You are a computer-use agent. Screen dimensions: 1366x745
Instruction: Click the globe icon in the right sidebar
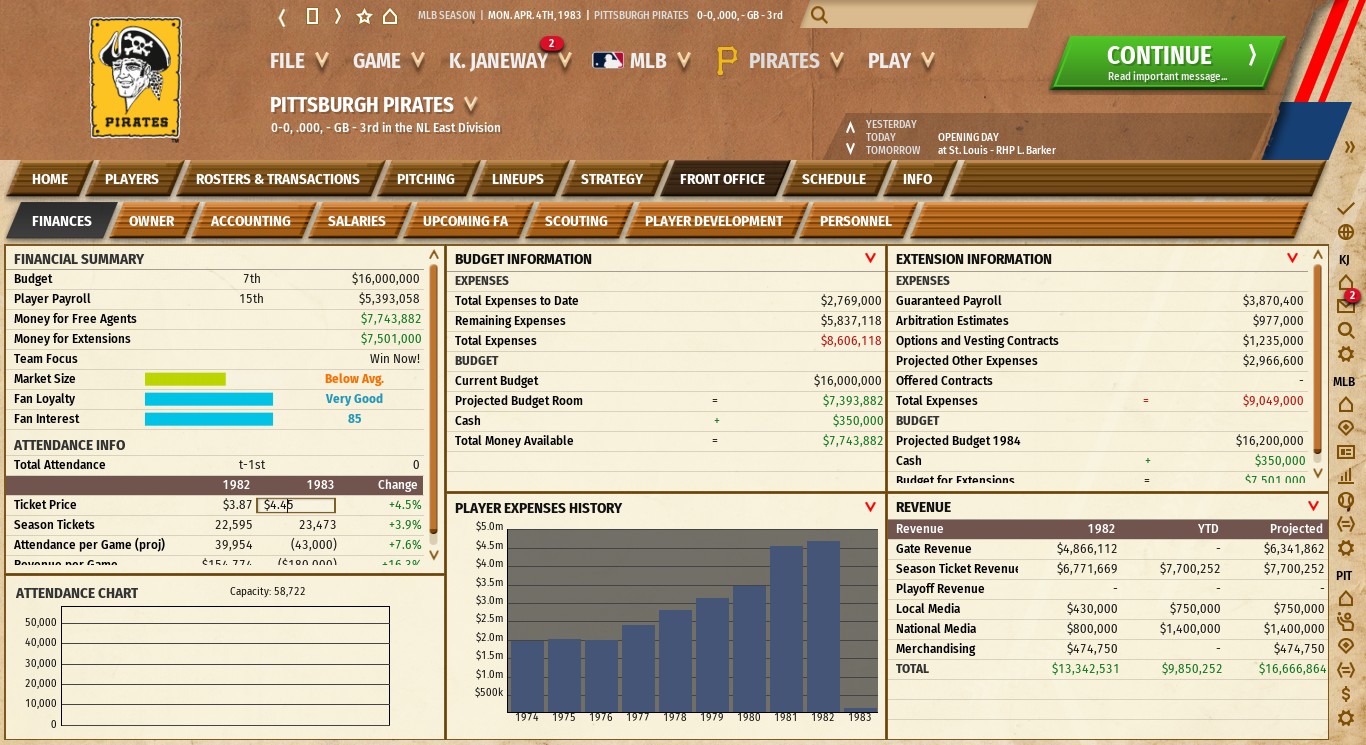click(1345, 233)
